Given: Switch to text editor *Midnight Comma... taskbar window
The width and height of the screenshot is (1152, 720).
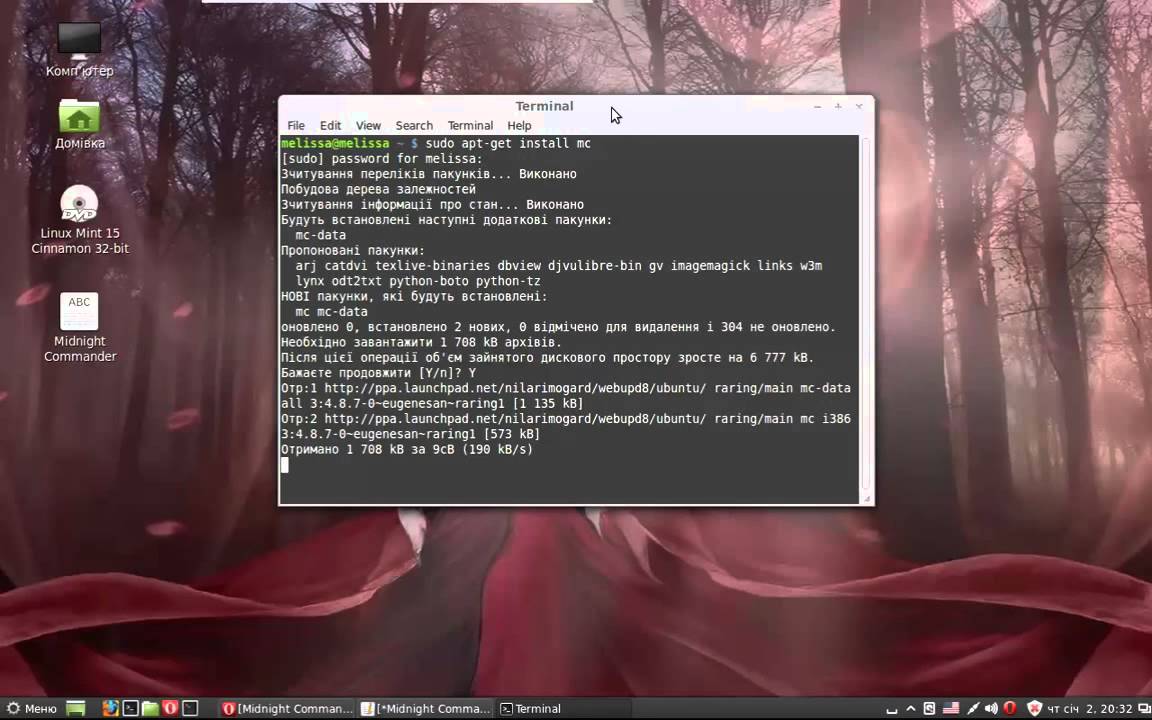Looking at the screenshot, I should pos(425,709).
